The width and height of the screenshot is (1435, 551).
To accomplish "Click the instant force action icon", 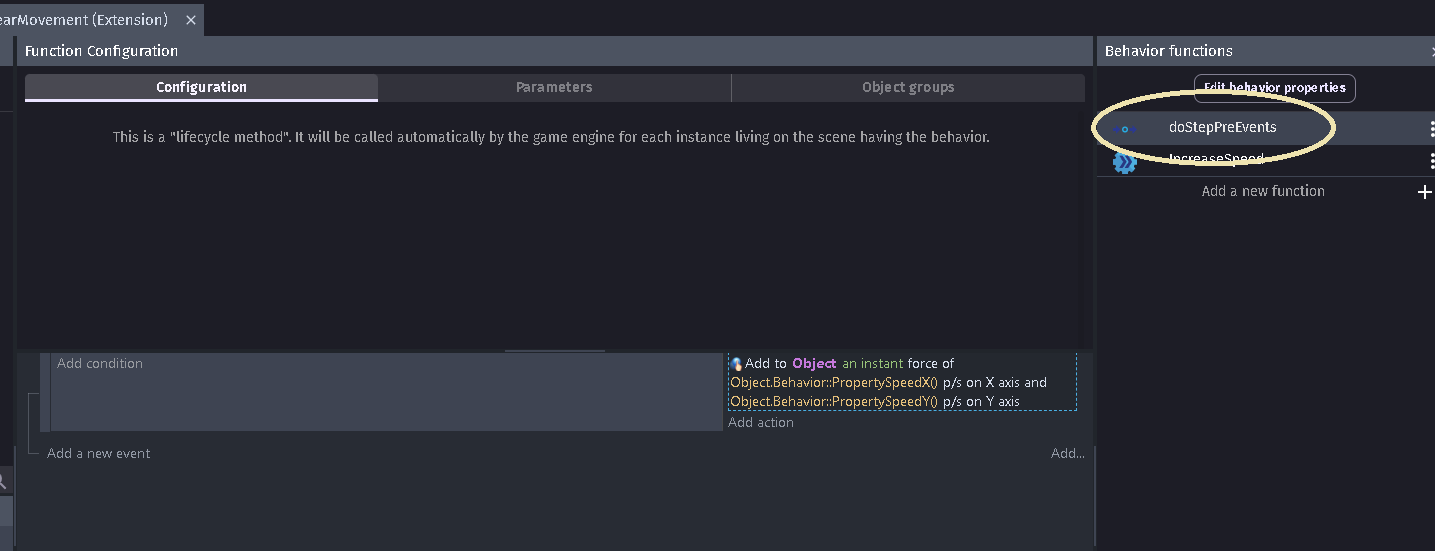I will coord(736,364).
